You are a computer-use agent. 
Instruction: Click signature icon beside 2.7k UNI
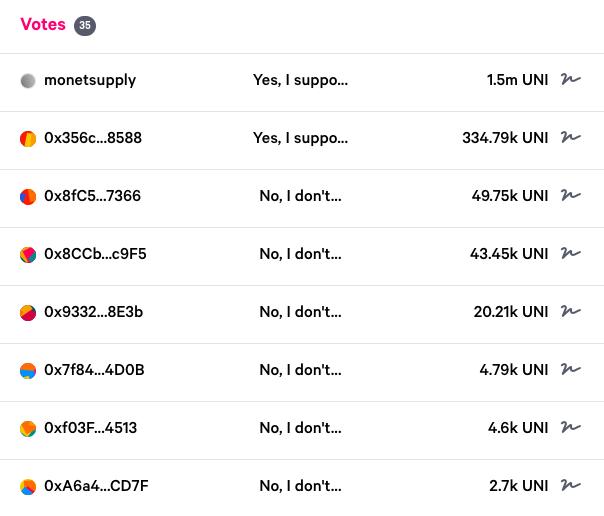[x=570, y=486]
